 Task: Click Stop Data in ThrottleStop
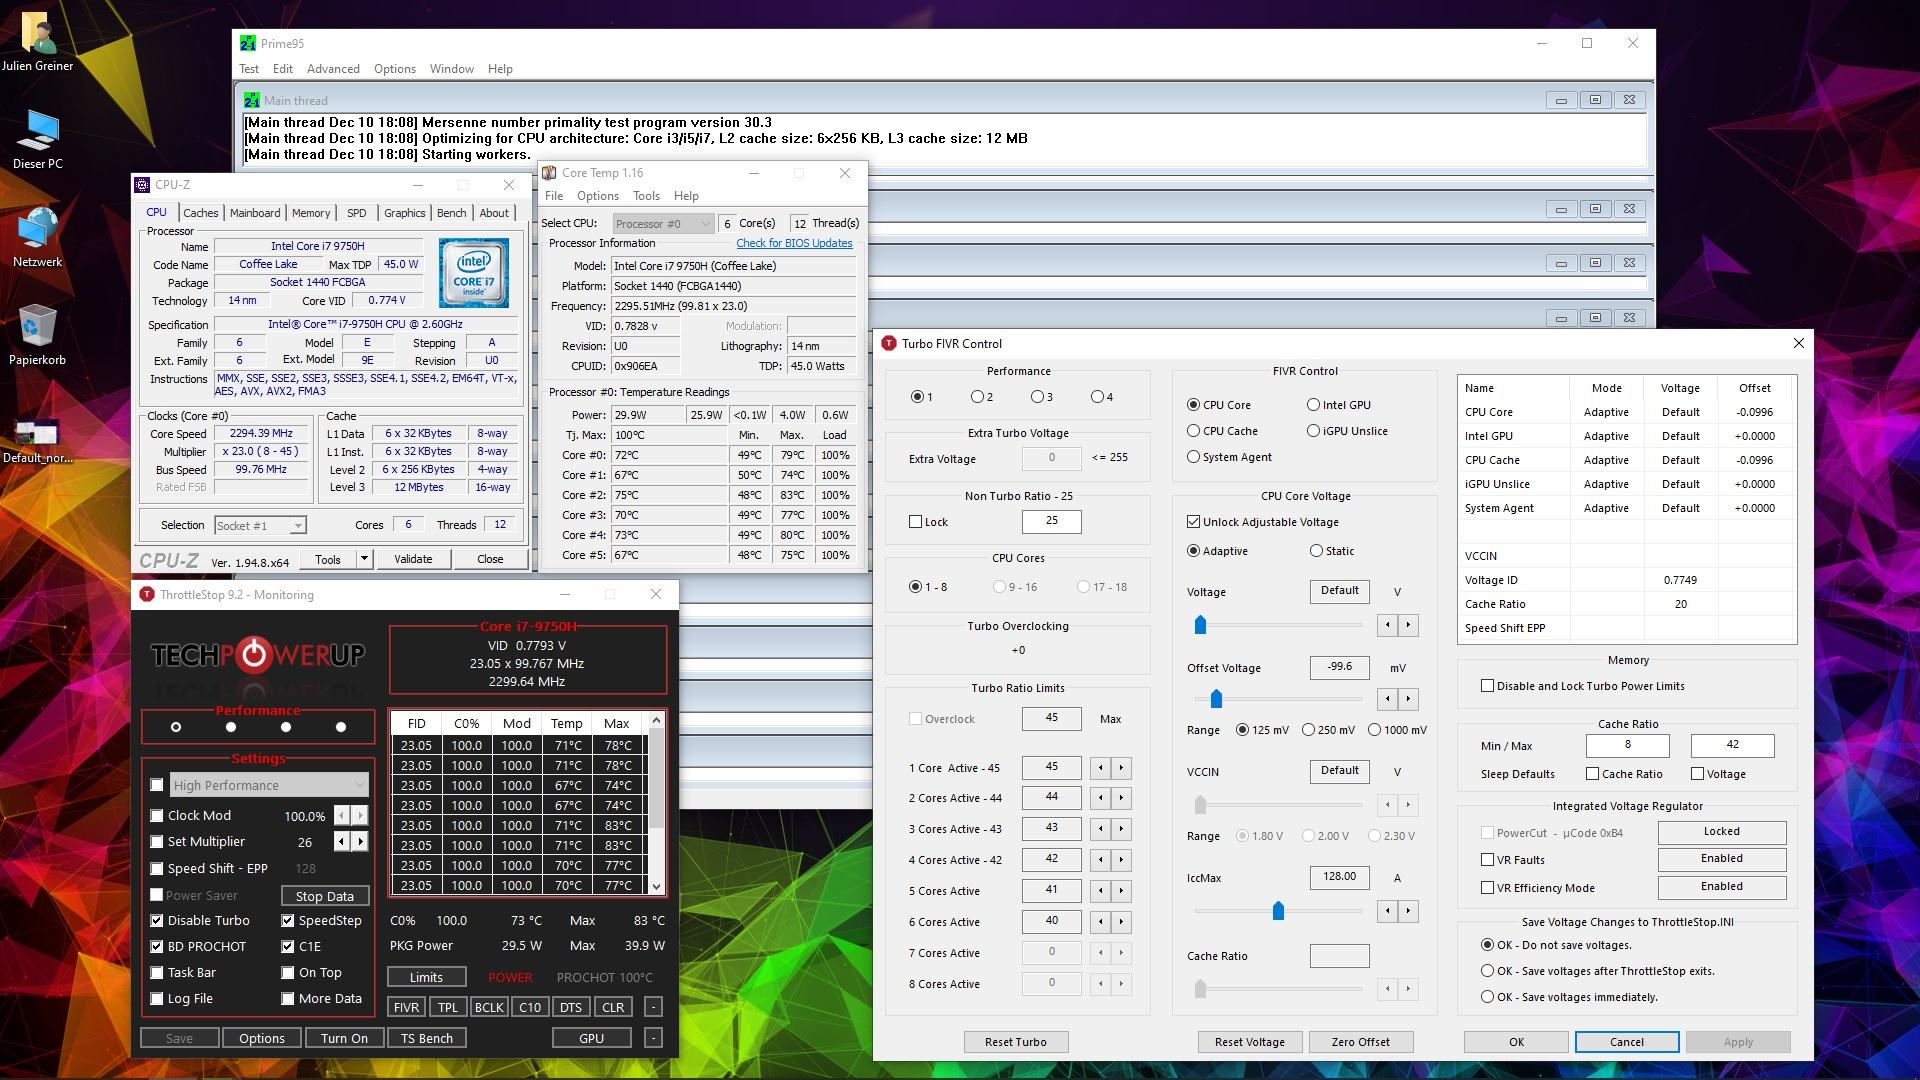[325, 896]
